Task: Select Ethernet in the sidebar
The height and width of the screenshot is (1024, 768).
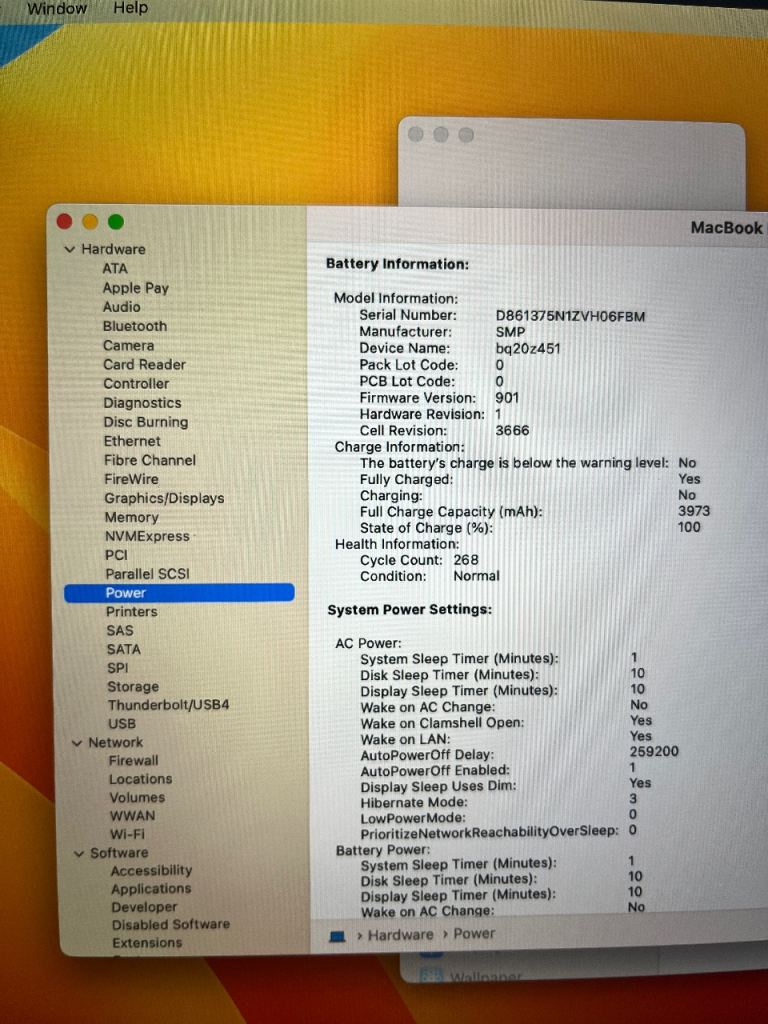Action: click(x=132, y=441)
